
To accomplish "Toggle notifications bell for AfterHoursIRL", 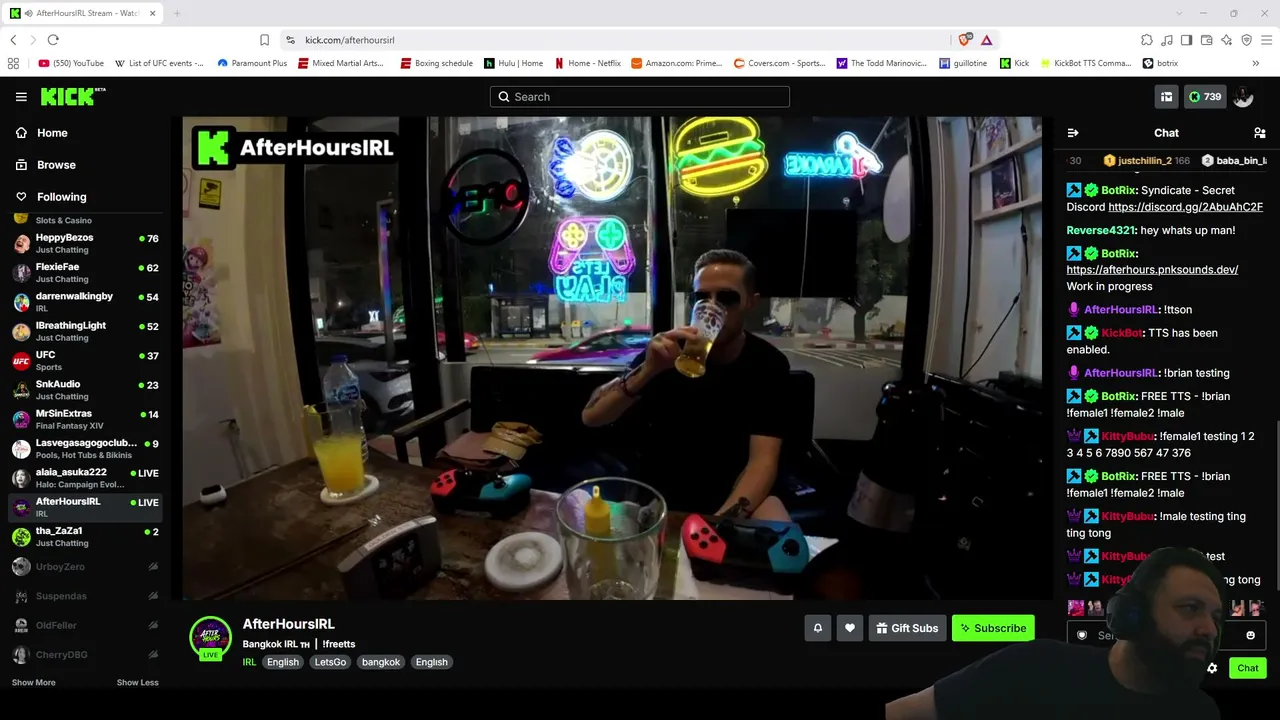I will click(x=817, y=628).
